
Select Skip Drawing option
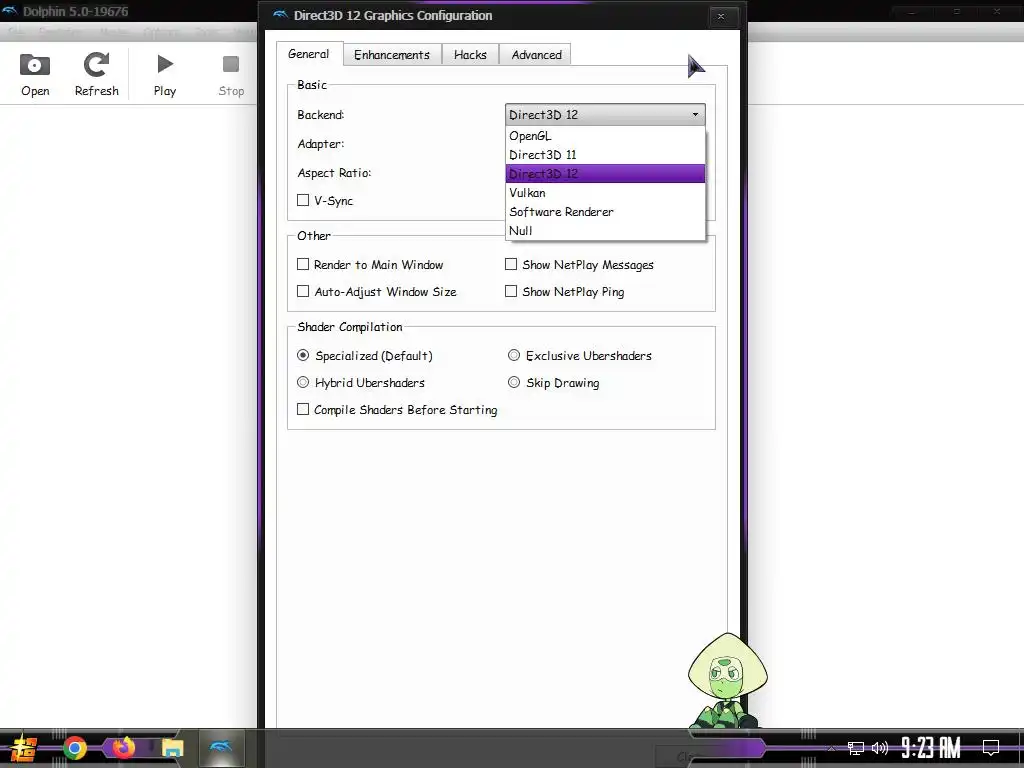pyautogui.click(x=514, y=382)
